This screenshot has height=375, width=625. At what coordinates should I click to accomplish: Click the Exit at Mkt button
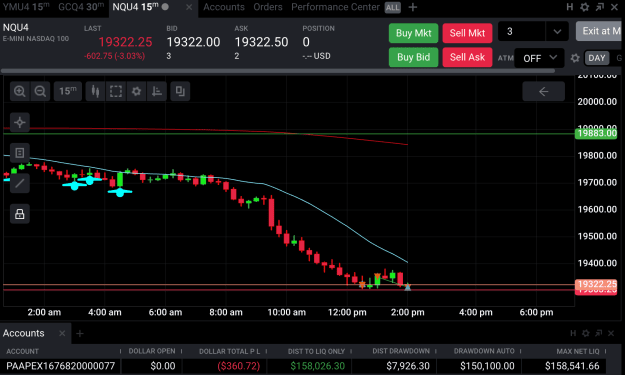click(x=600, y=31)
